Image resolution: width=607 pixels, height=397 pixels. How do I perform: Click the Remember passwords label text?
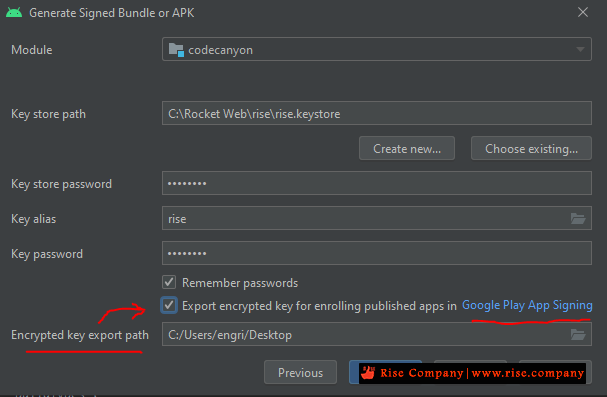pyautogui.click(x=240, y=283)
